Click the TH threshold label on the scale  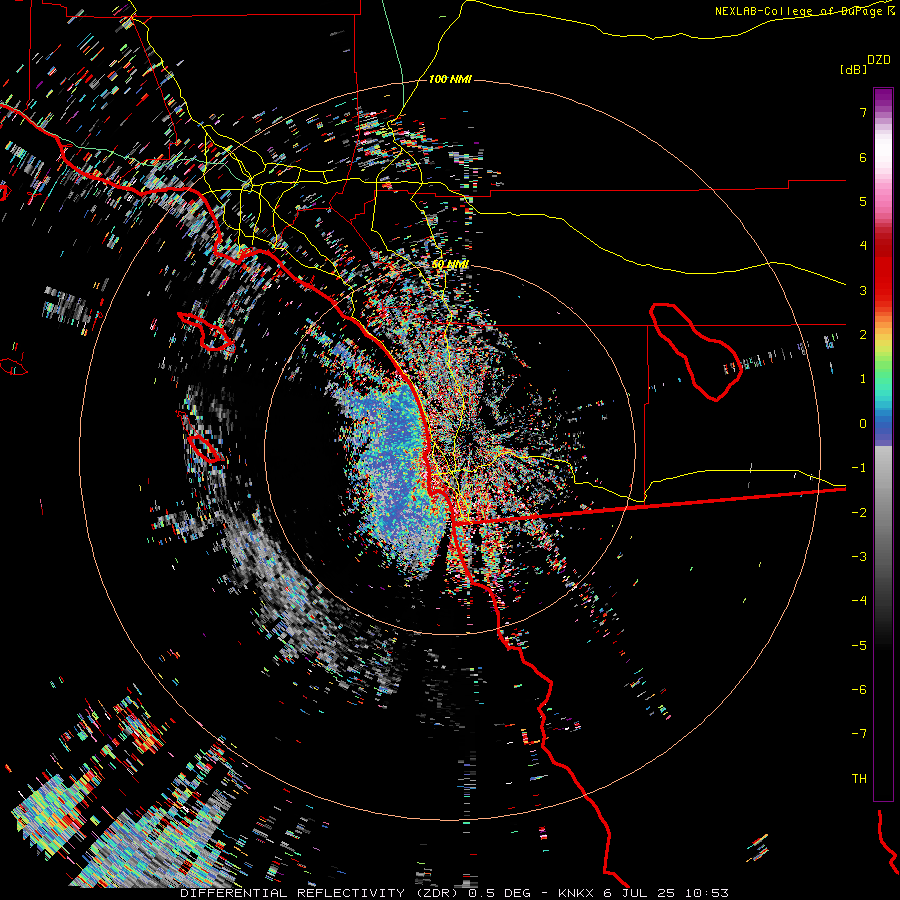(859, 779)
